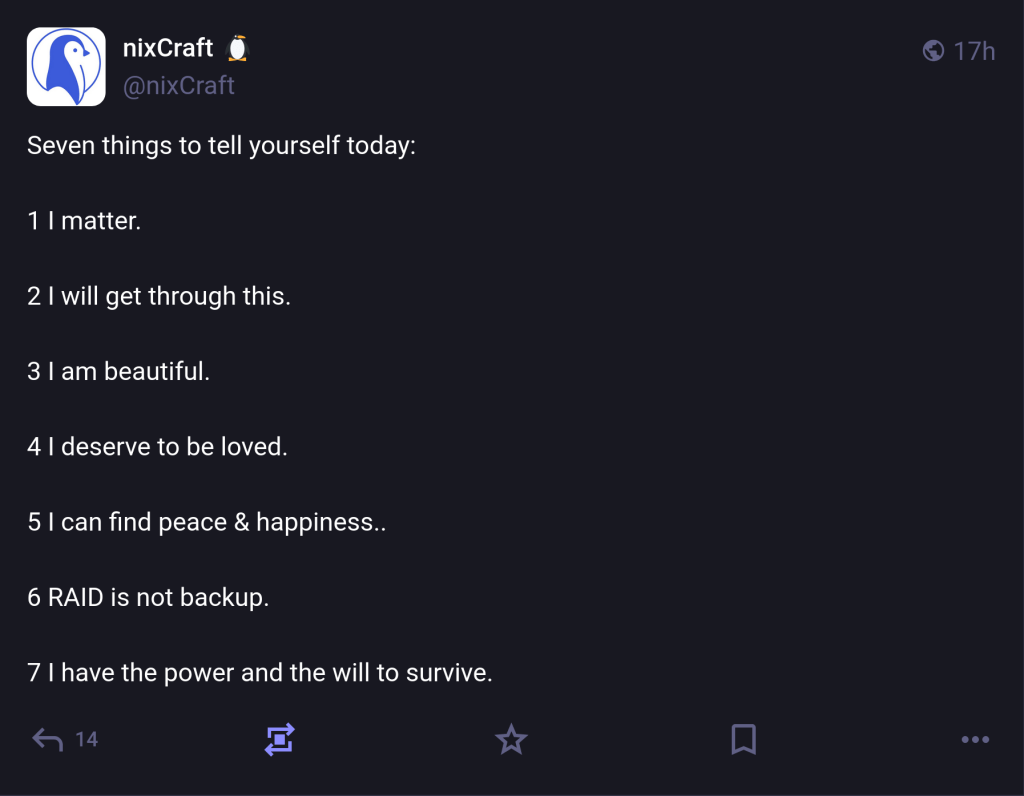This screenshot has height=796, width=1024.
Task: Click the @nixCraft handle
Action: (179, 86)
